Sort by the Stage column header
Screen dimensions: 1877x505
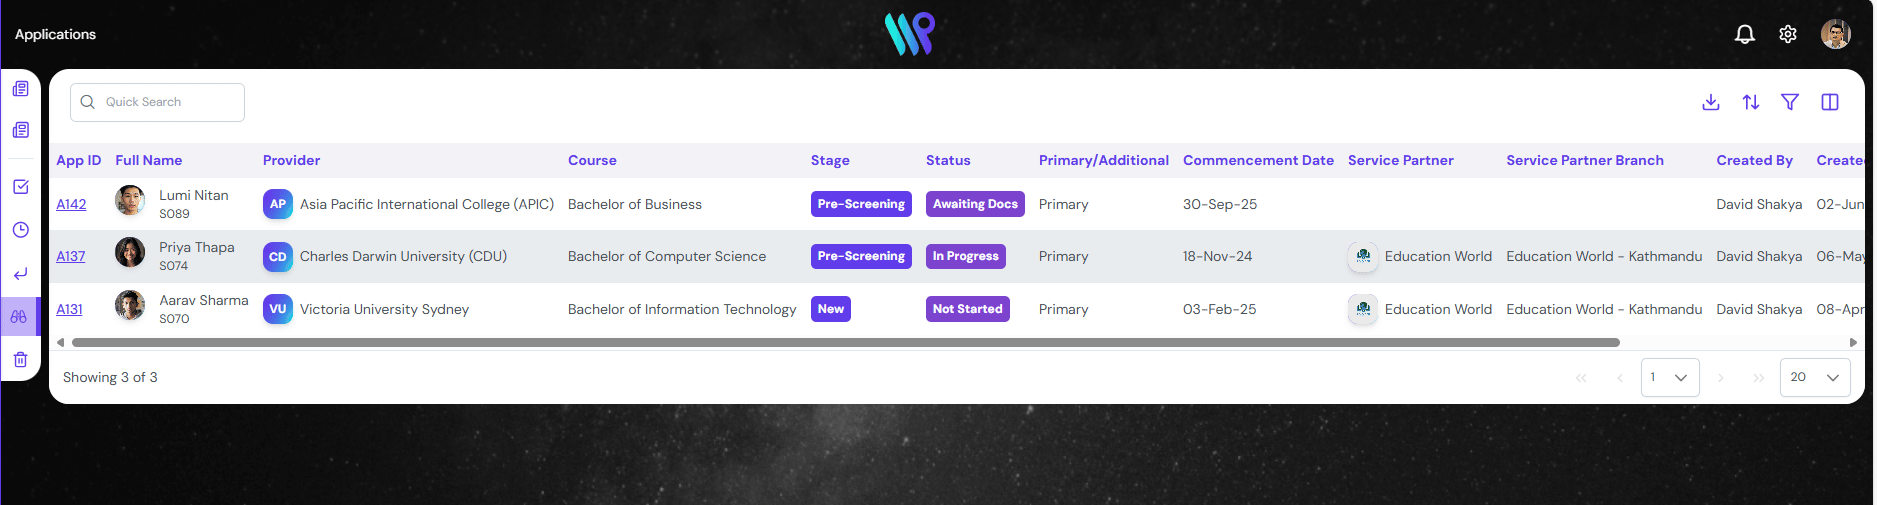pos(830,160)
